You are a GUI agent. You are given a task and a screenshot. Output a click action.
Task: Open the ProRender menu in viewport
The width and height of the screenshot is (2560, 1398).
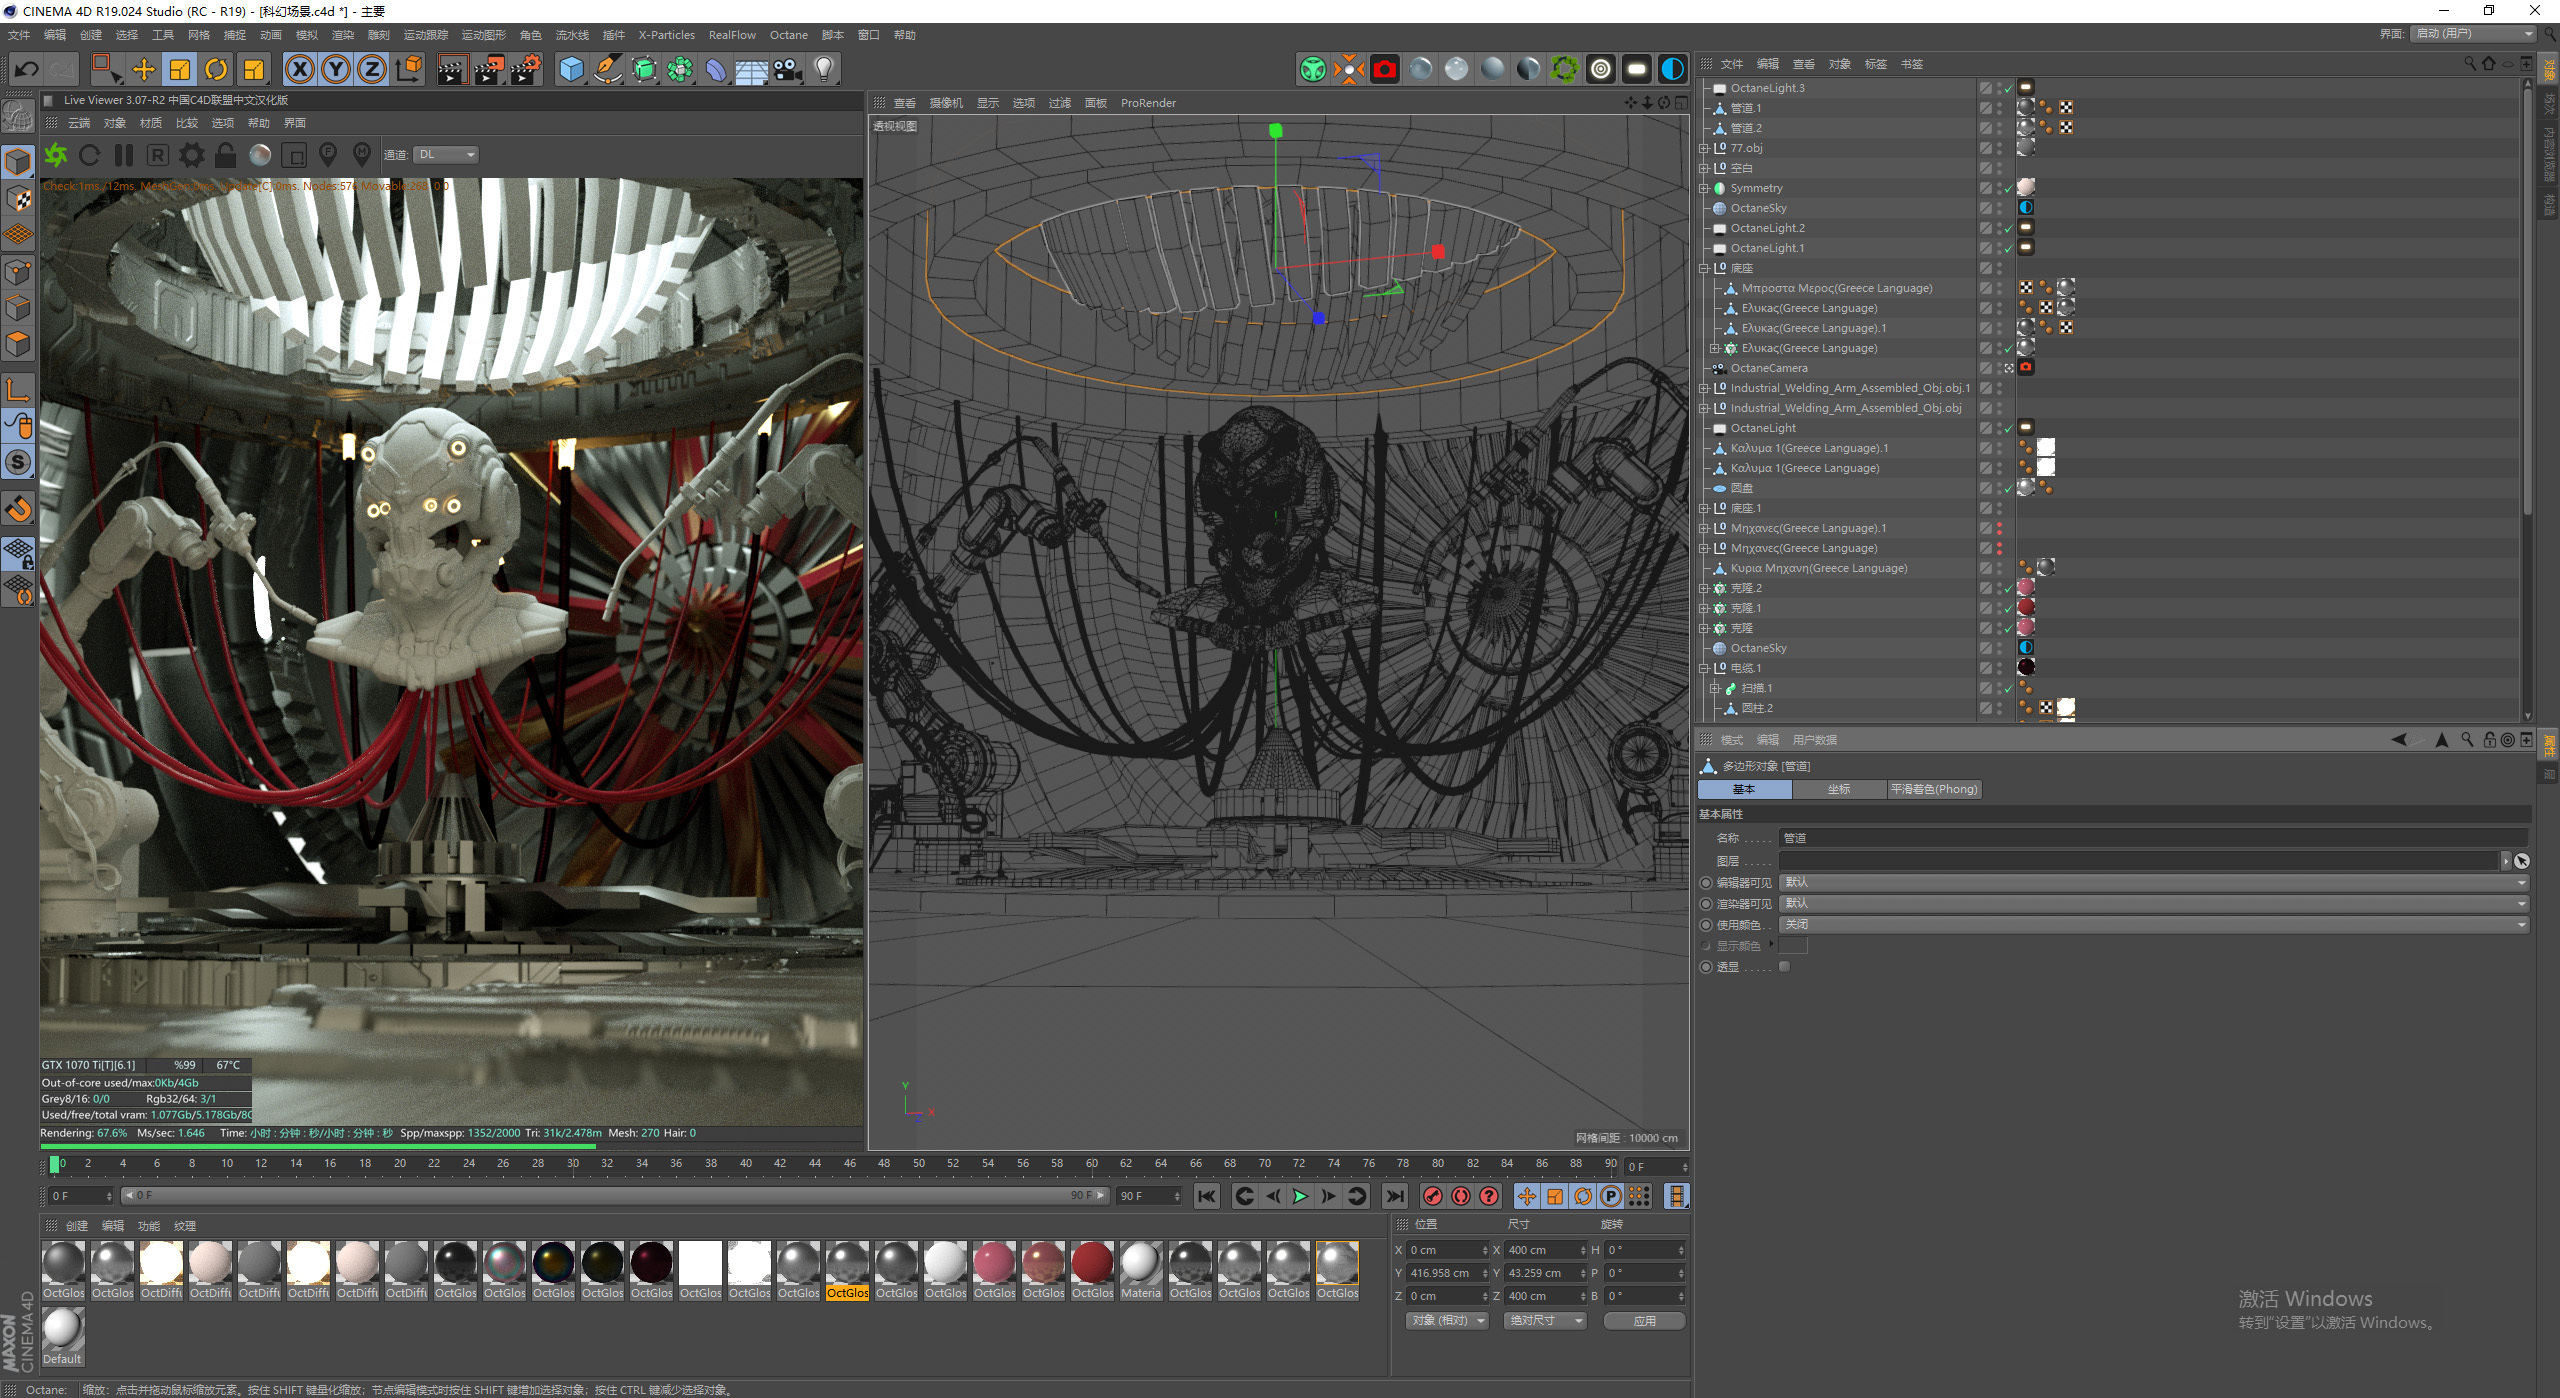[x=1148, y=103]
